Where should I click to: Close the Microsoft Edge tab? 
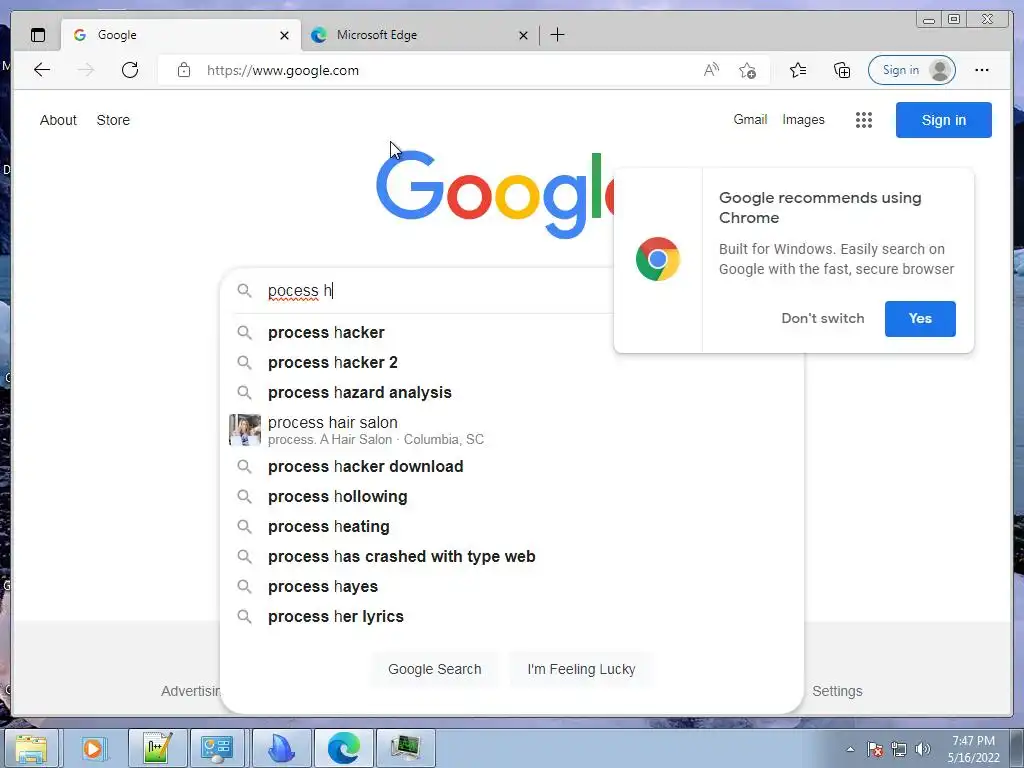(x=523, y=35)
